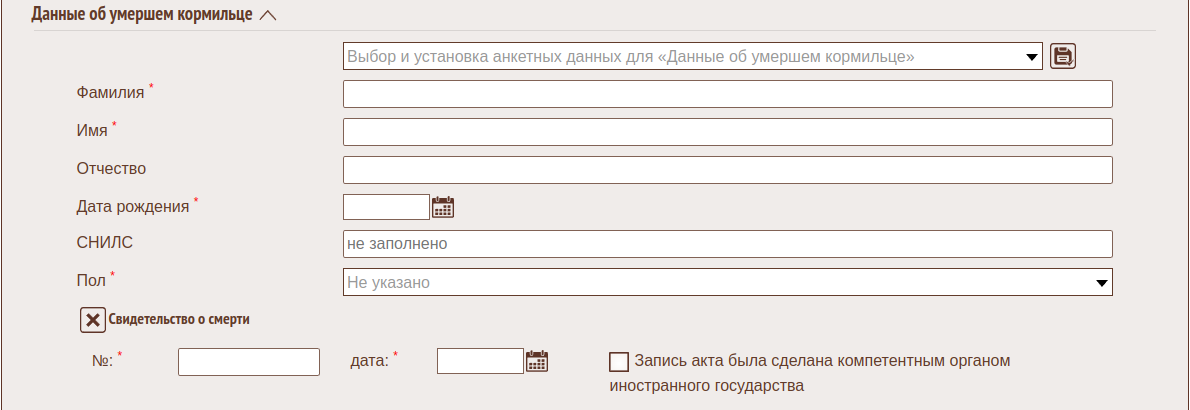Image resolution: width=1190 pixels, height=410 pixels.
Task: Click the «Данные об умершем кормильце» header text
Action: (142, 16)
